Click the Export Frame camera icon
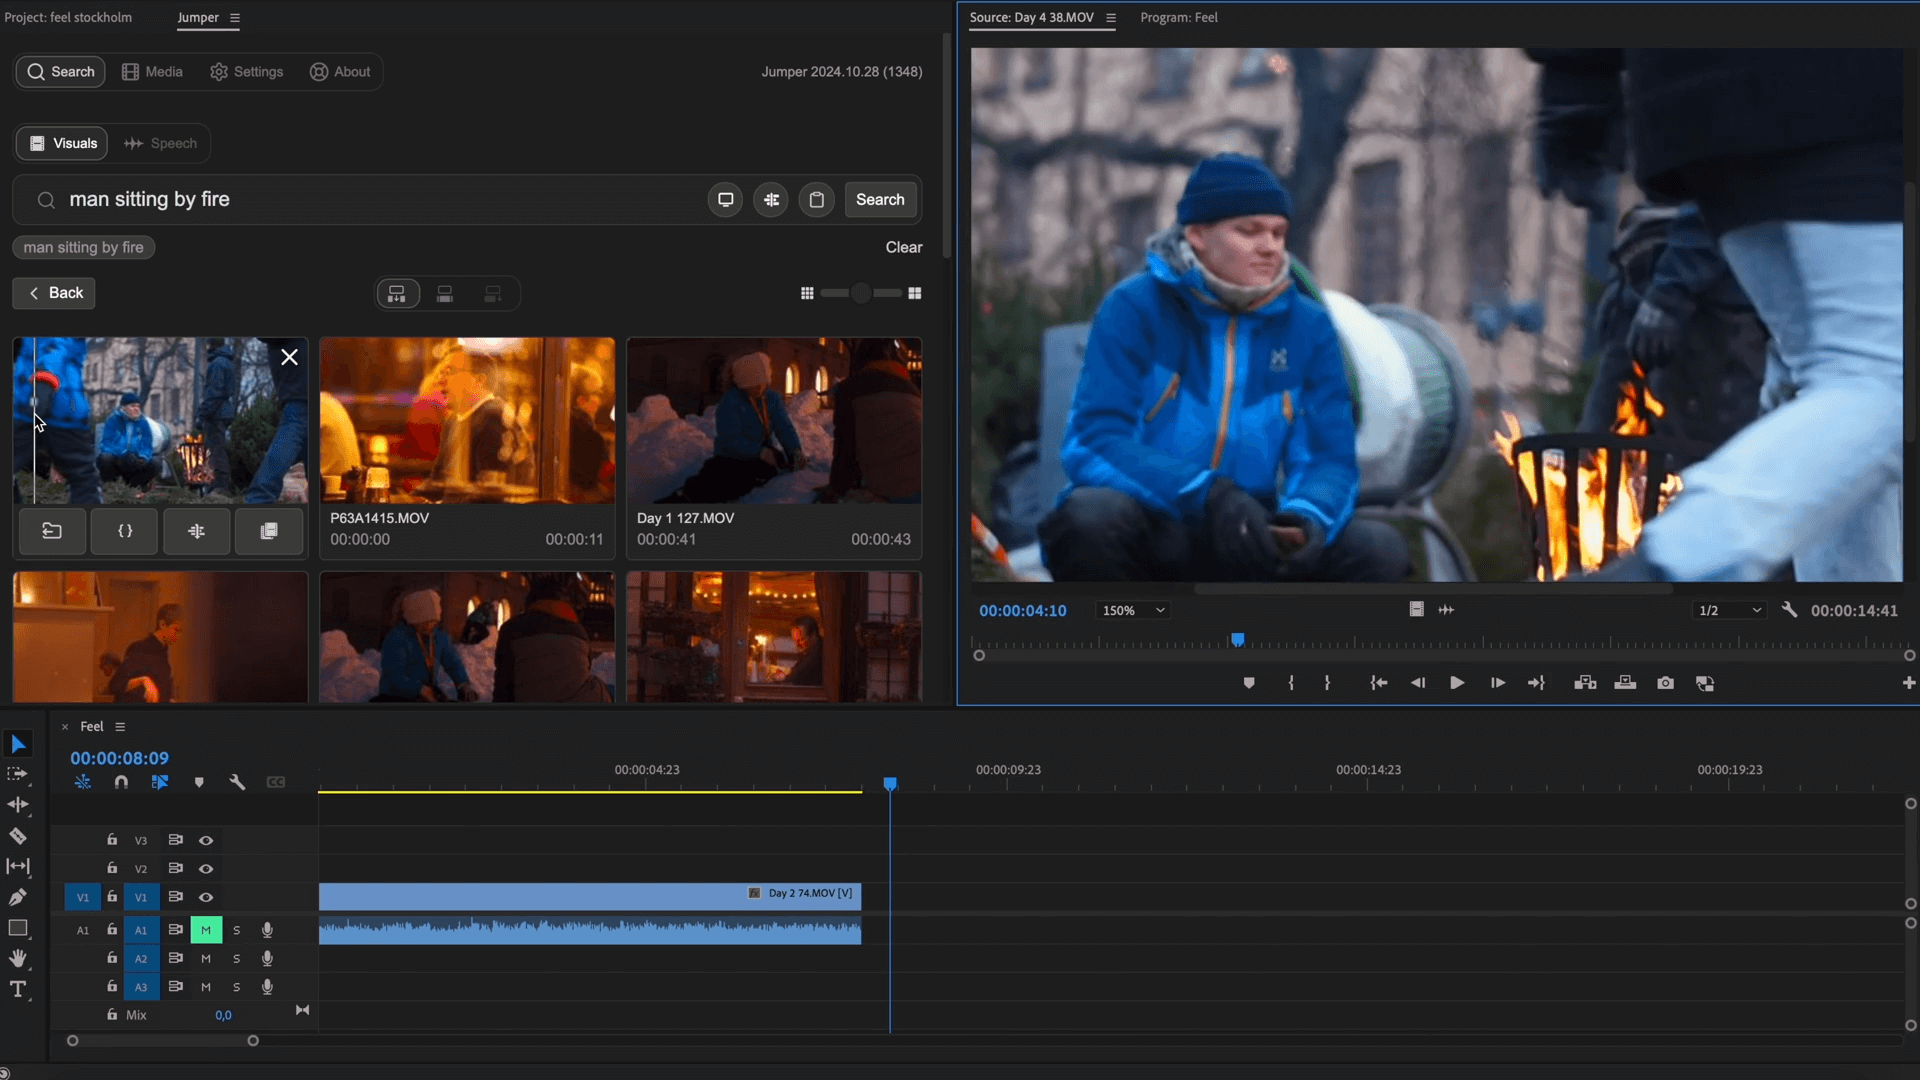 (x=1665, y=683)
